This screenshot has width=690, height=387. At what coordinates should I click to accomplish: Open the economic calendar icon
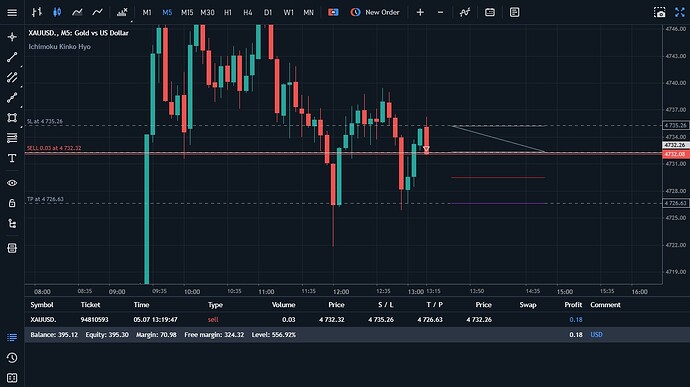pyautogui.click(x=490, y=12)
